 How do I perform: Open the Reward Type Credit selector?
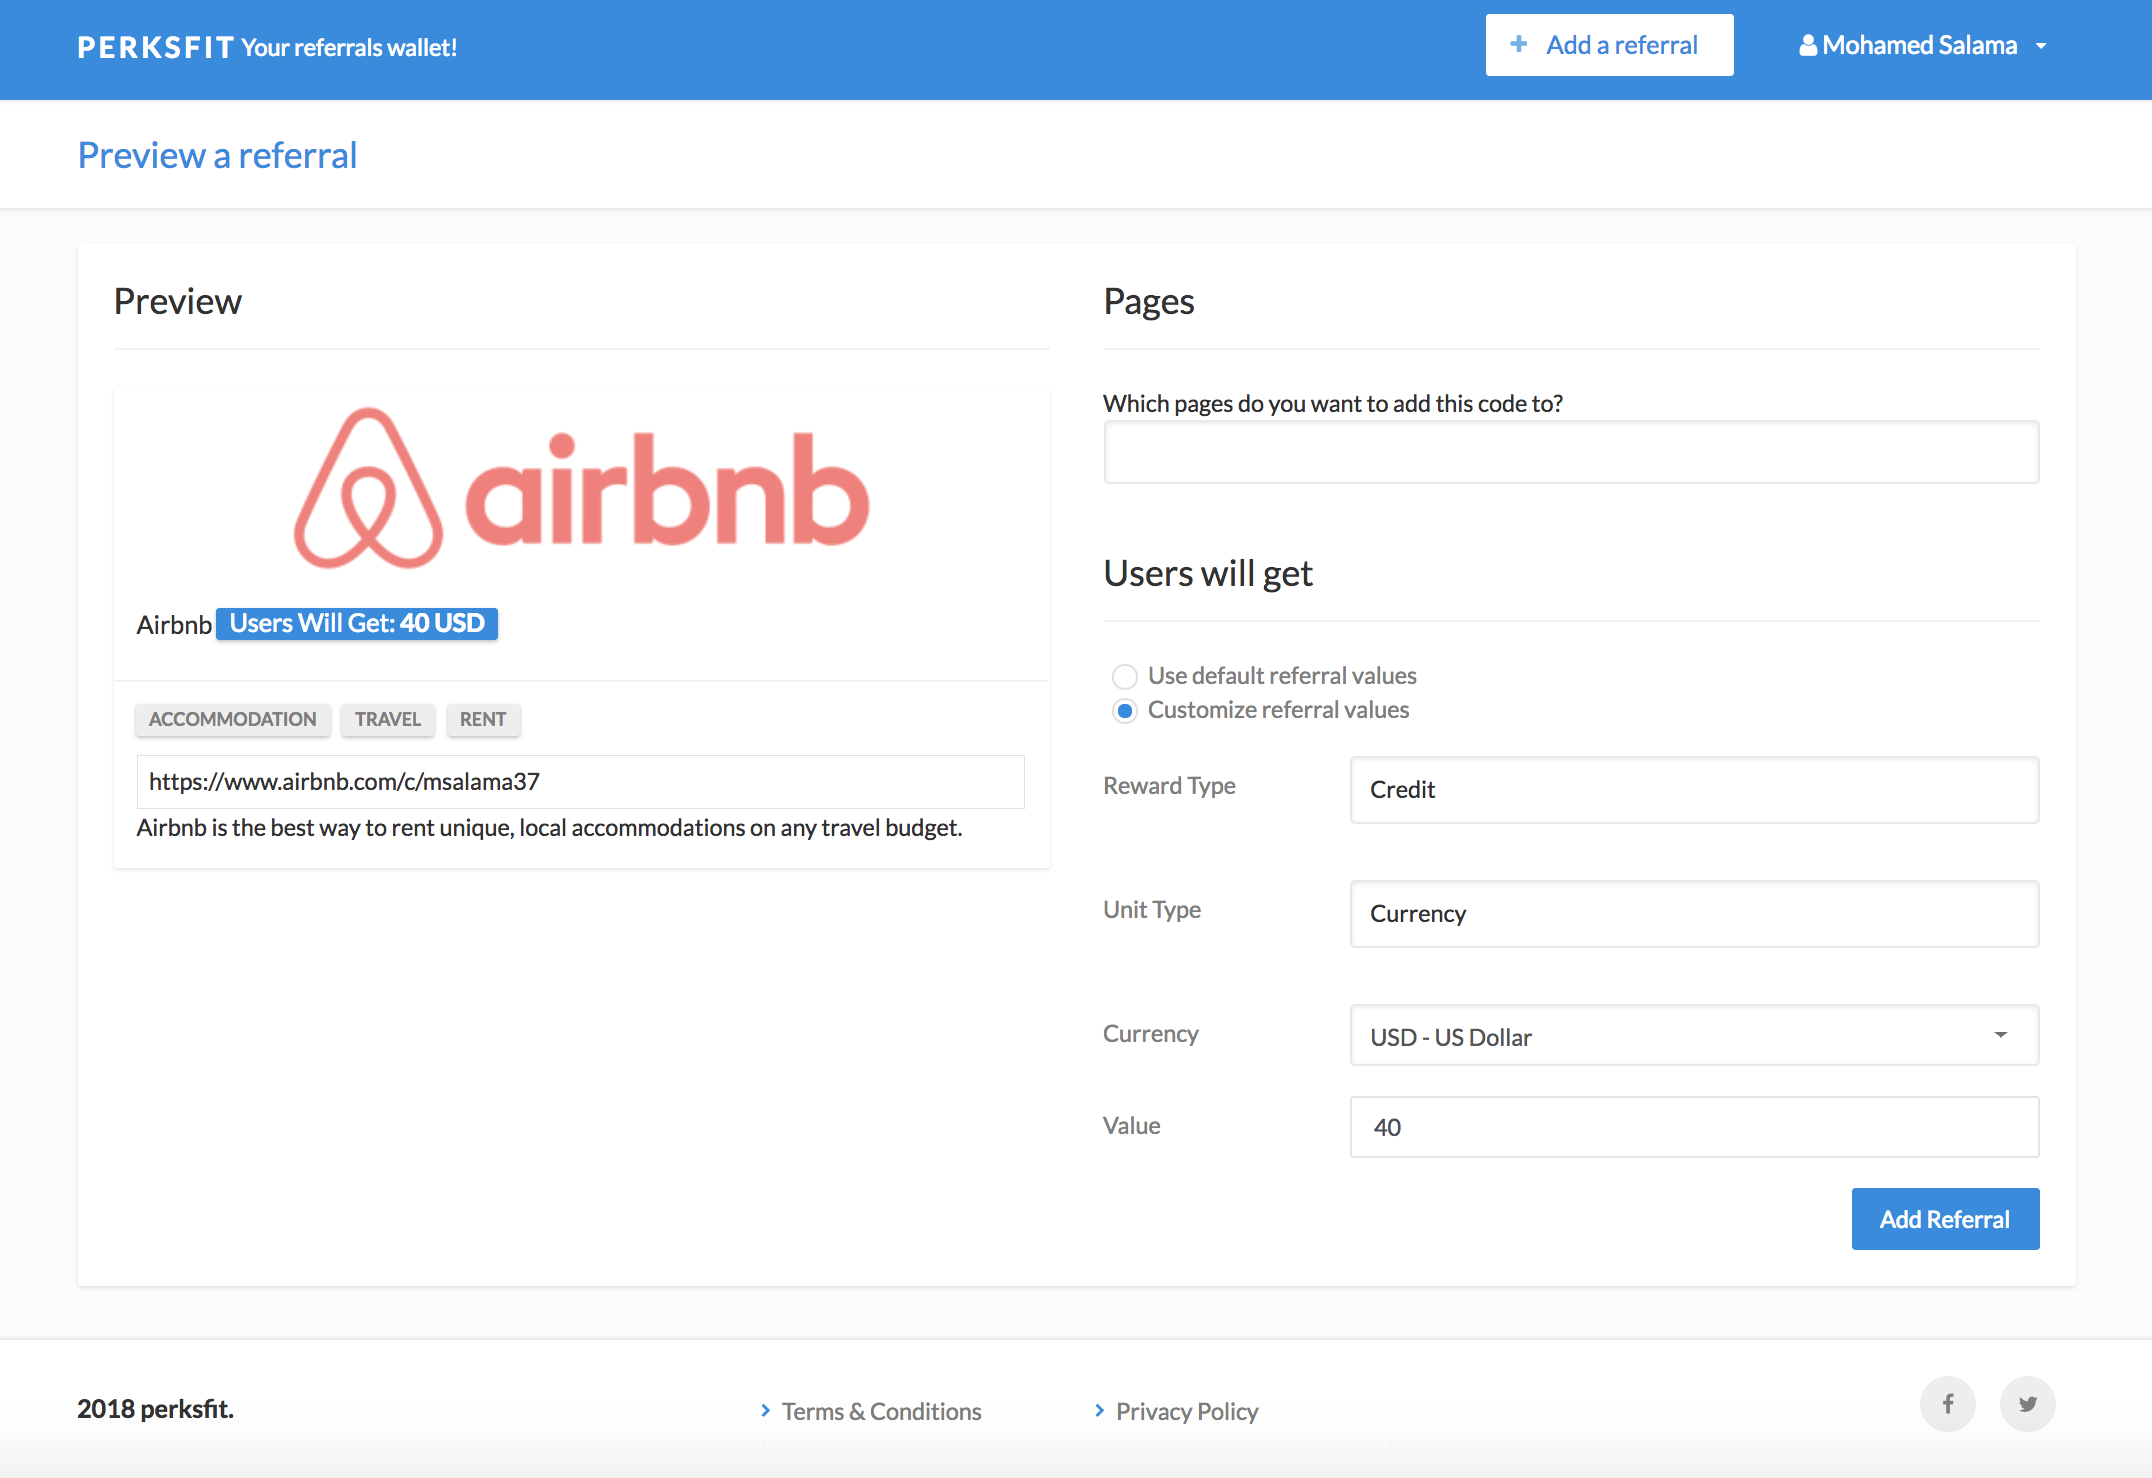pyautogui.click(x=1693, y=790)
